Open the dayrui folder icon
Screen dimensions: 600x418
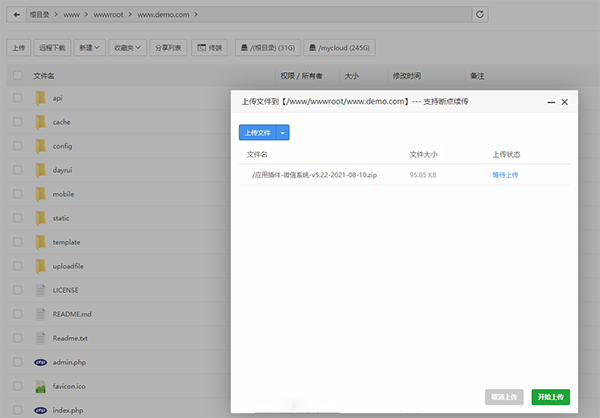point(41,170)
